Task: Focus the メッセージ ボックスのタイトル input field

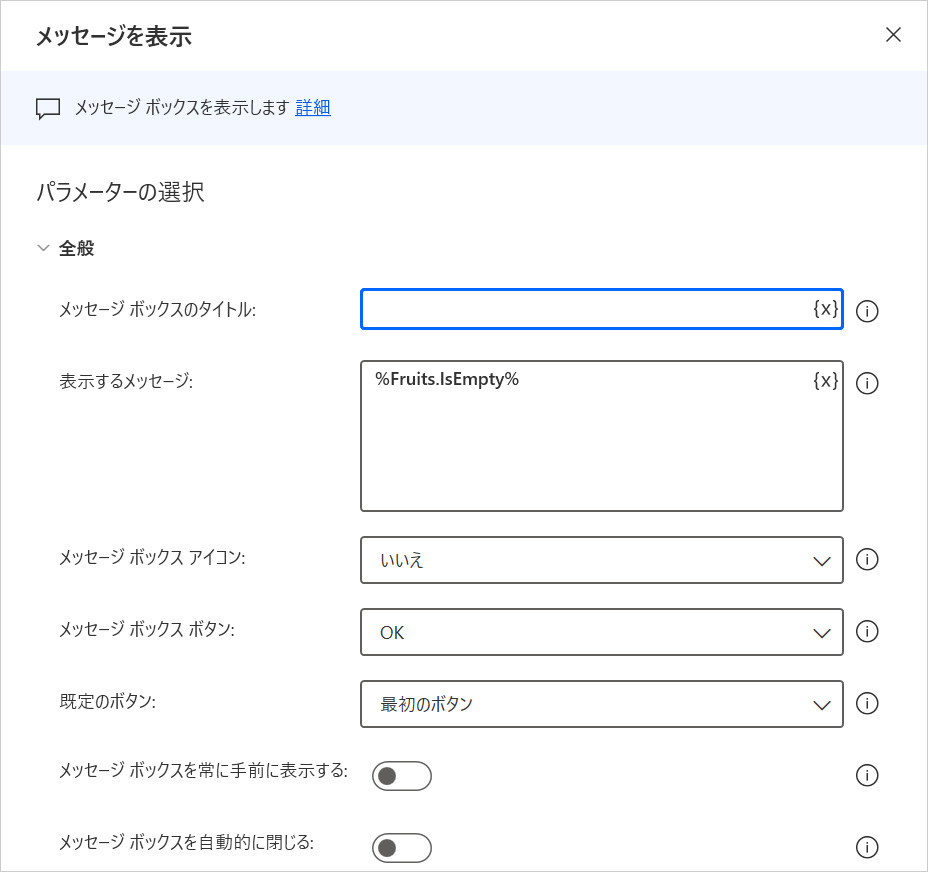Action: [585, 310]
